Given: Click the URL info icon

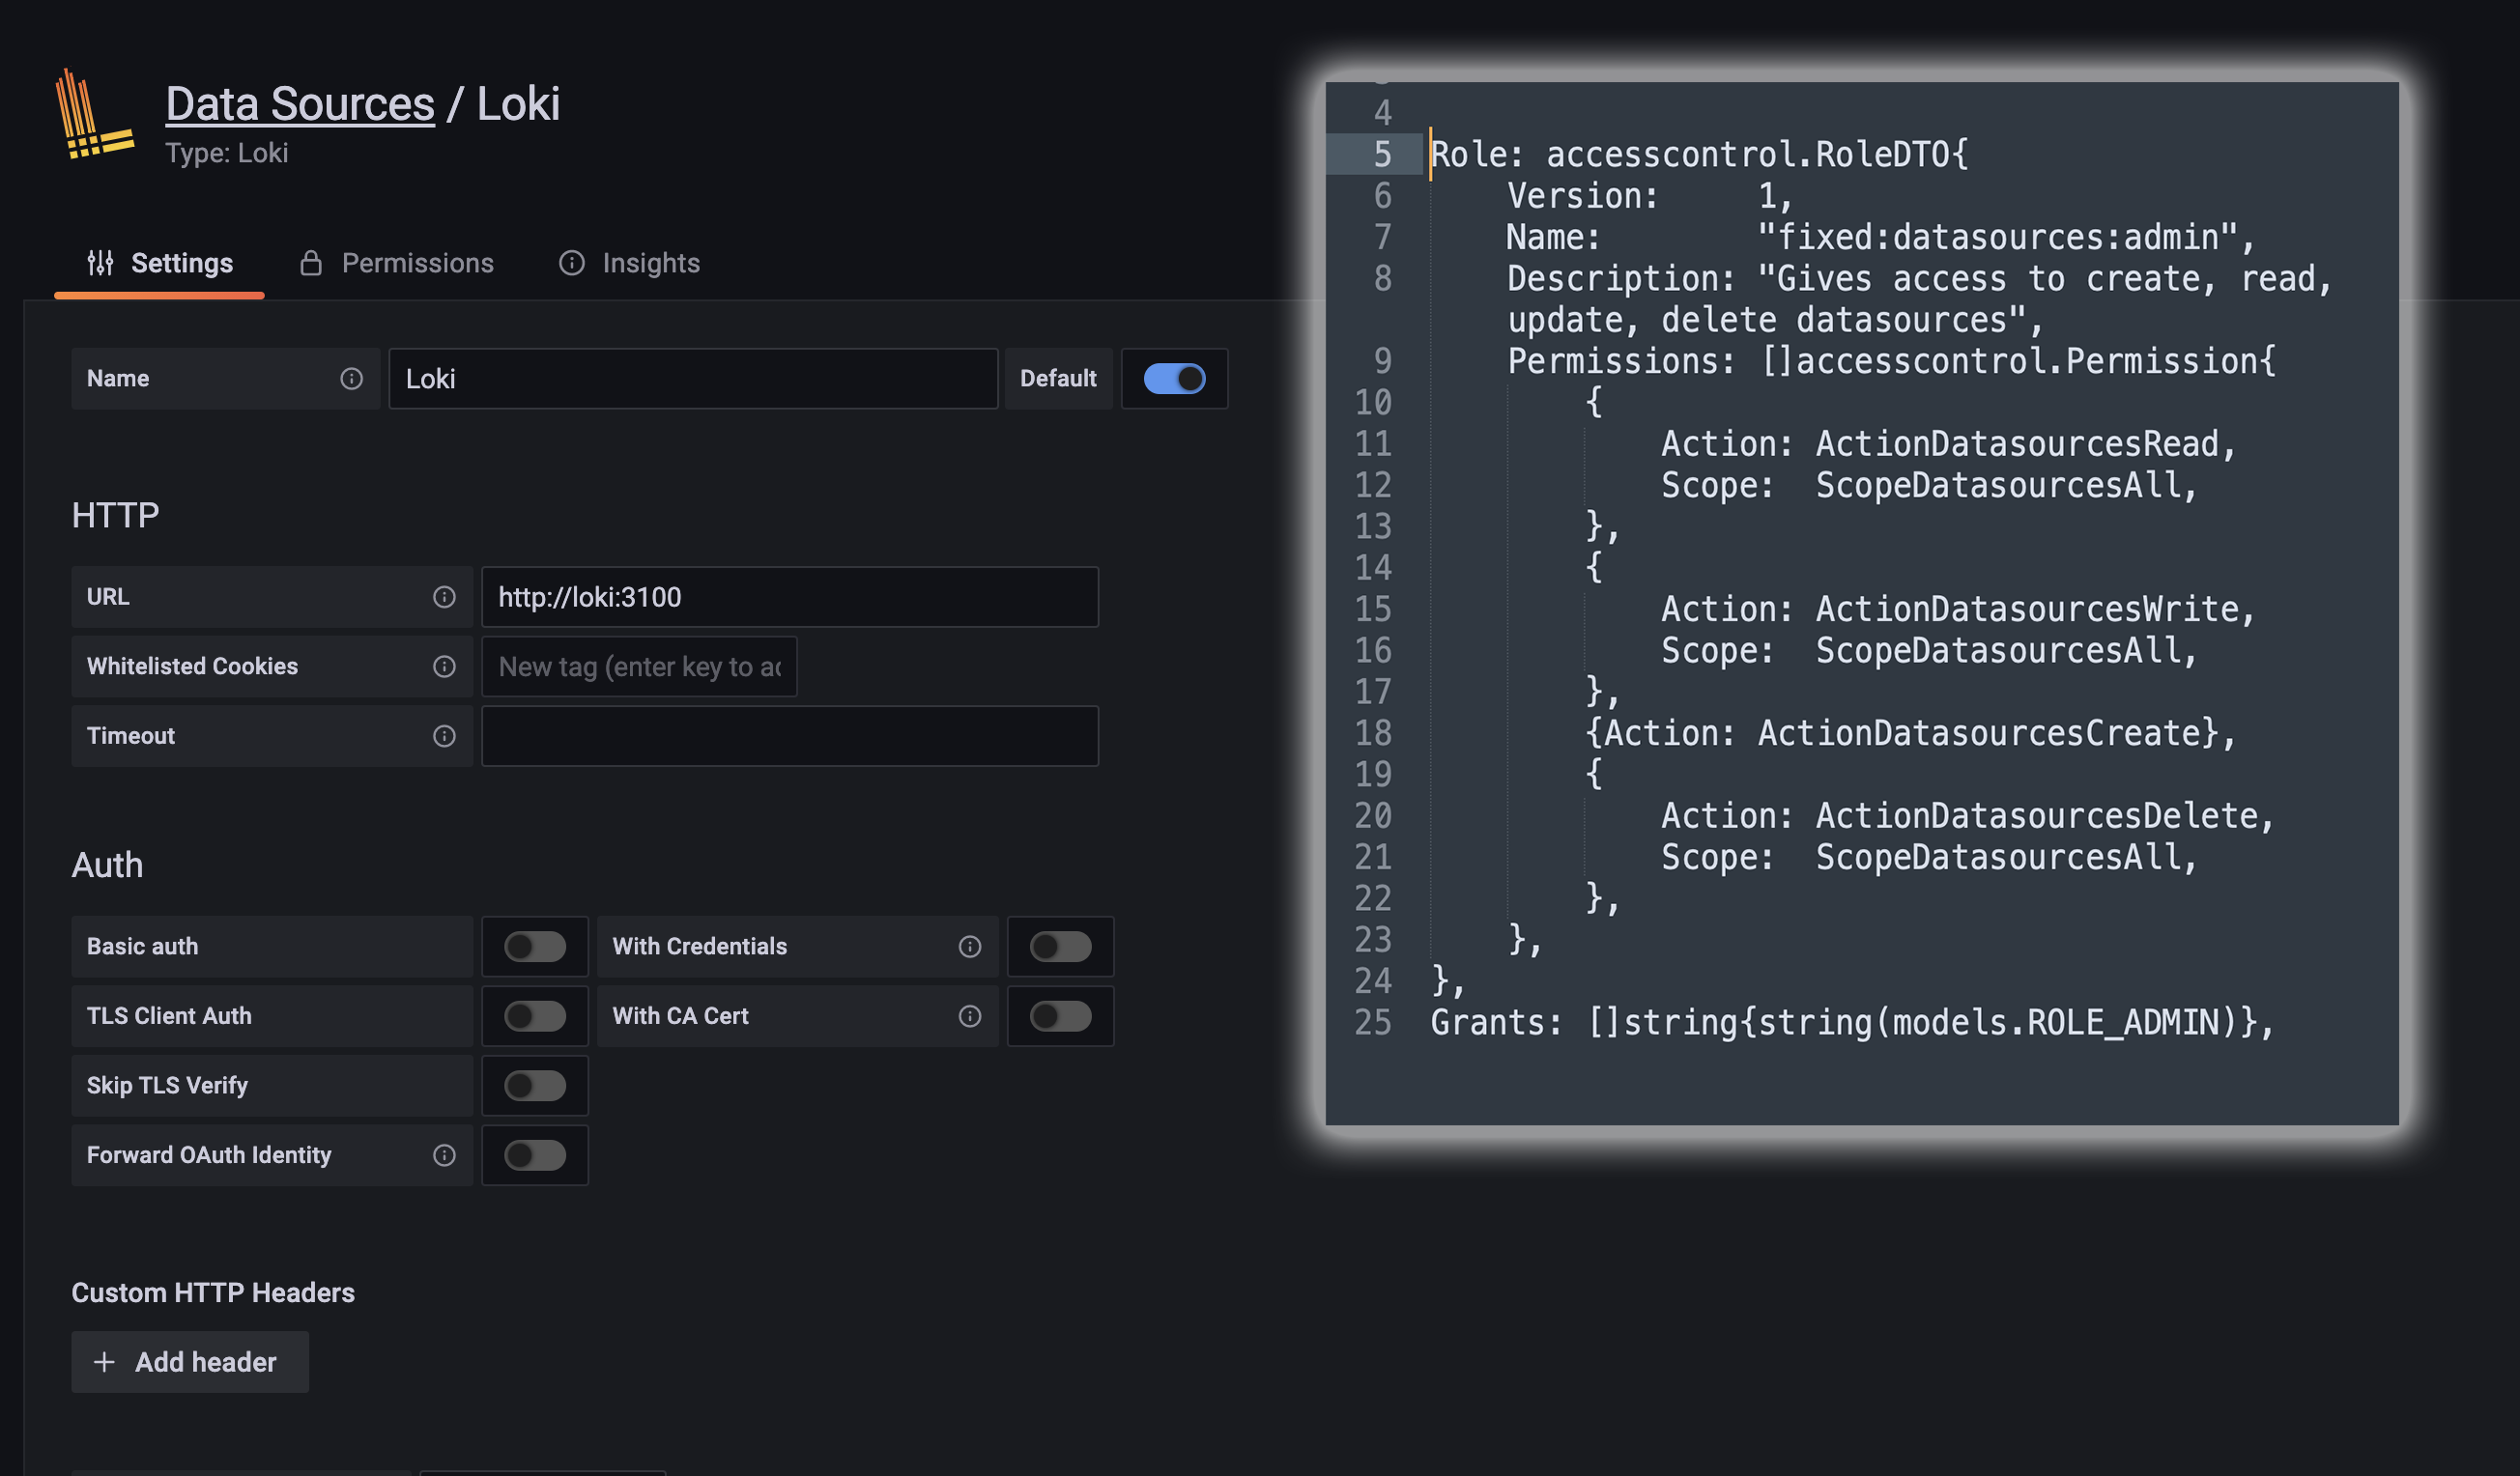Looking at the screenshot, I should pos(444,597).
